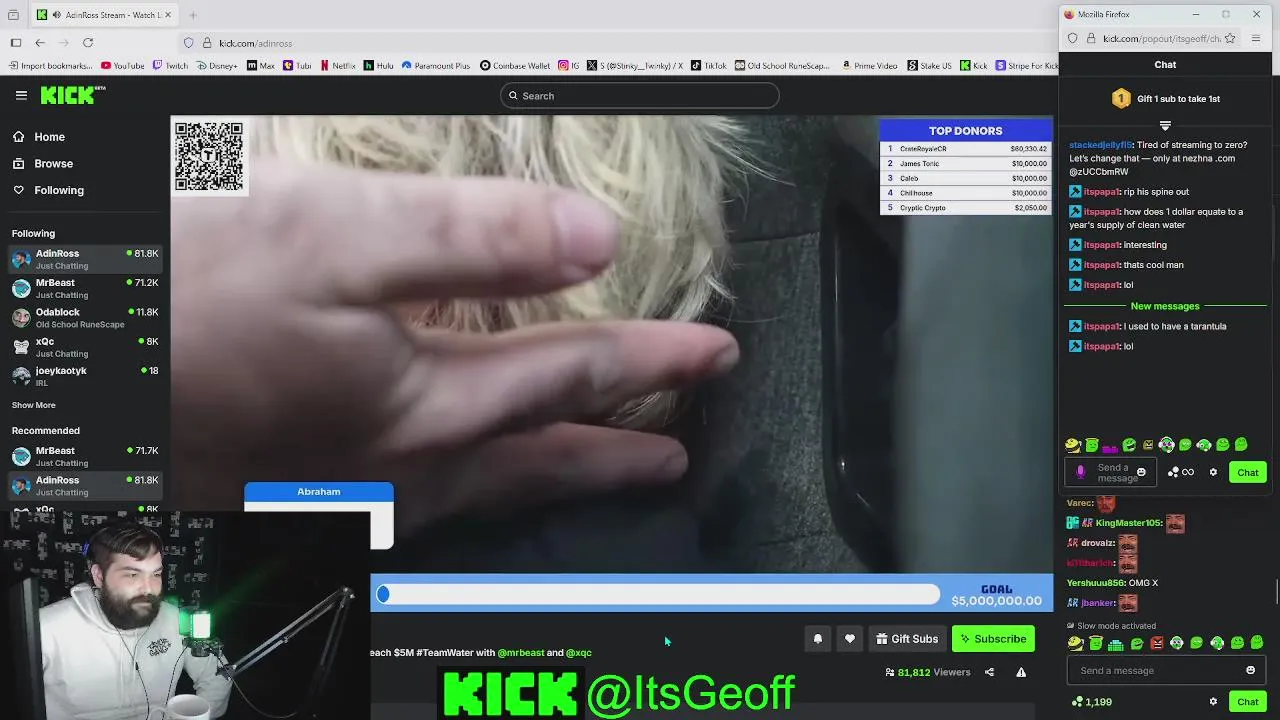Open emoji picker in main chat field
The width and height of the screenshot is (1280, 720).
(x=1250, y=671)
